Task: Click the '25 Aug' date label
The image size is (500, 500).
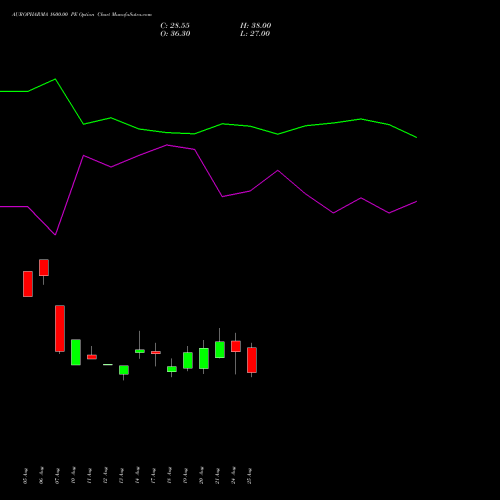Action: 250,476
